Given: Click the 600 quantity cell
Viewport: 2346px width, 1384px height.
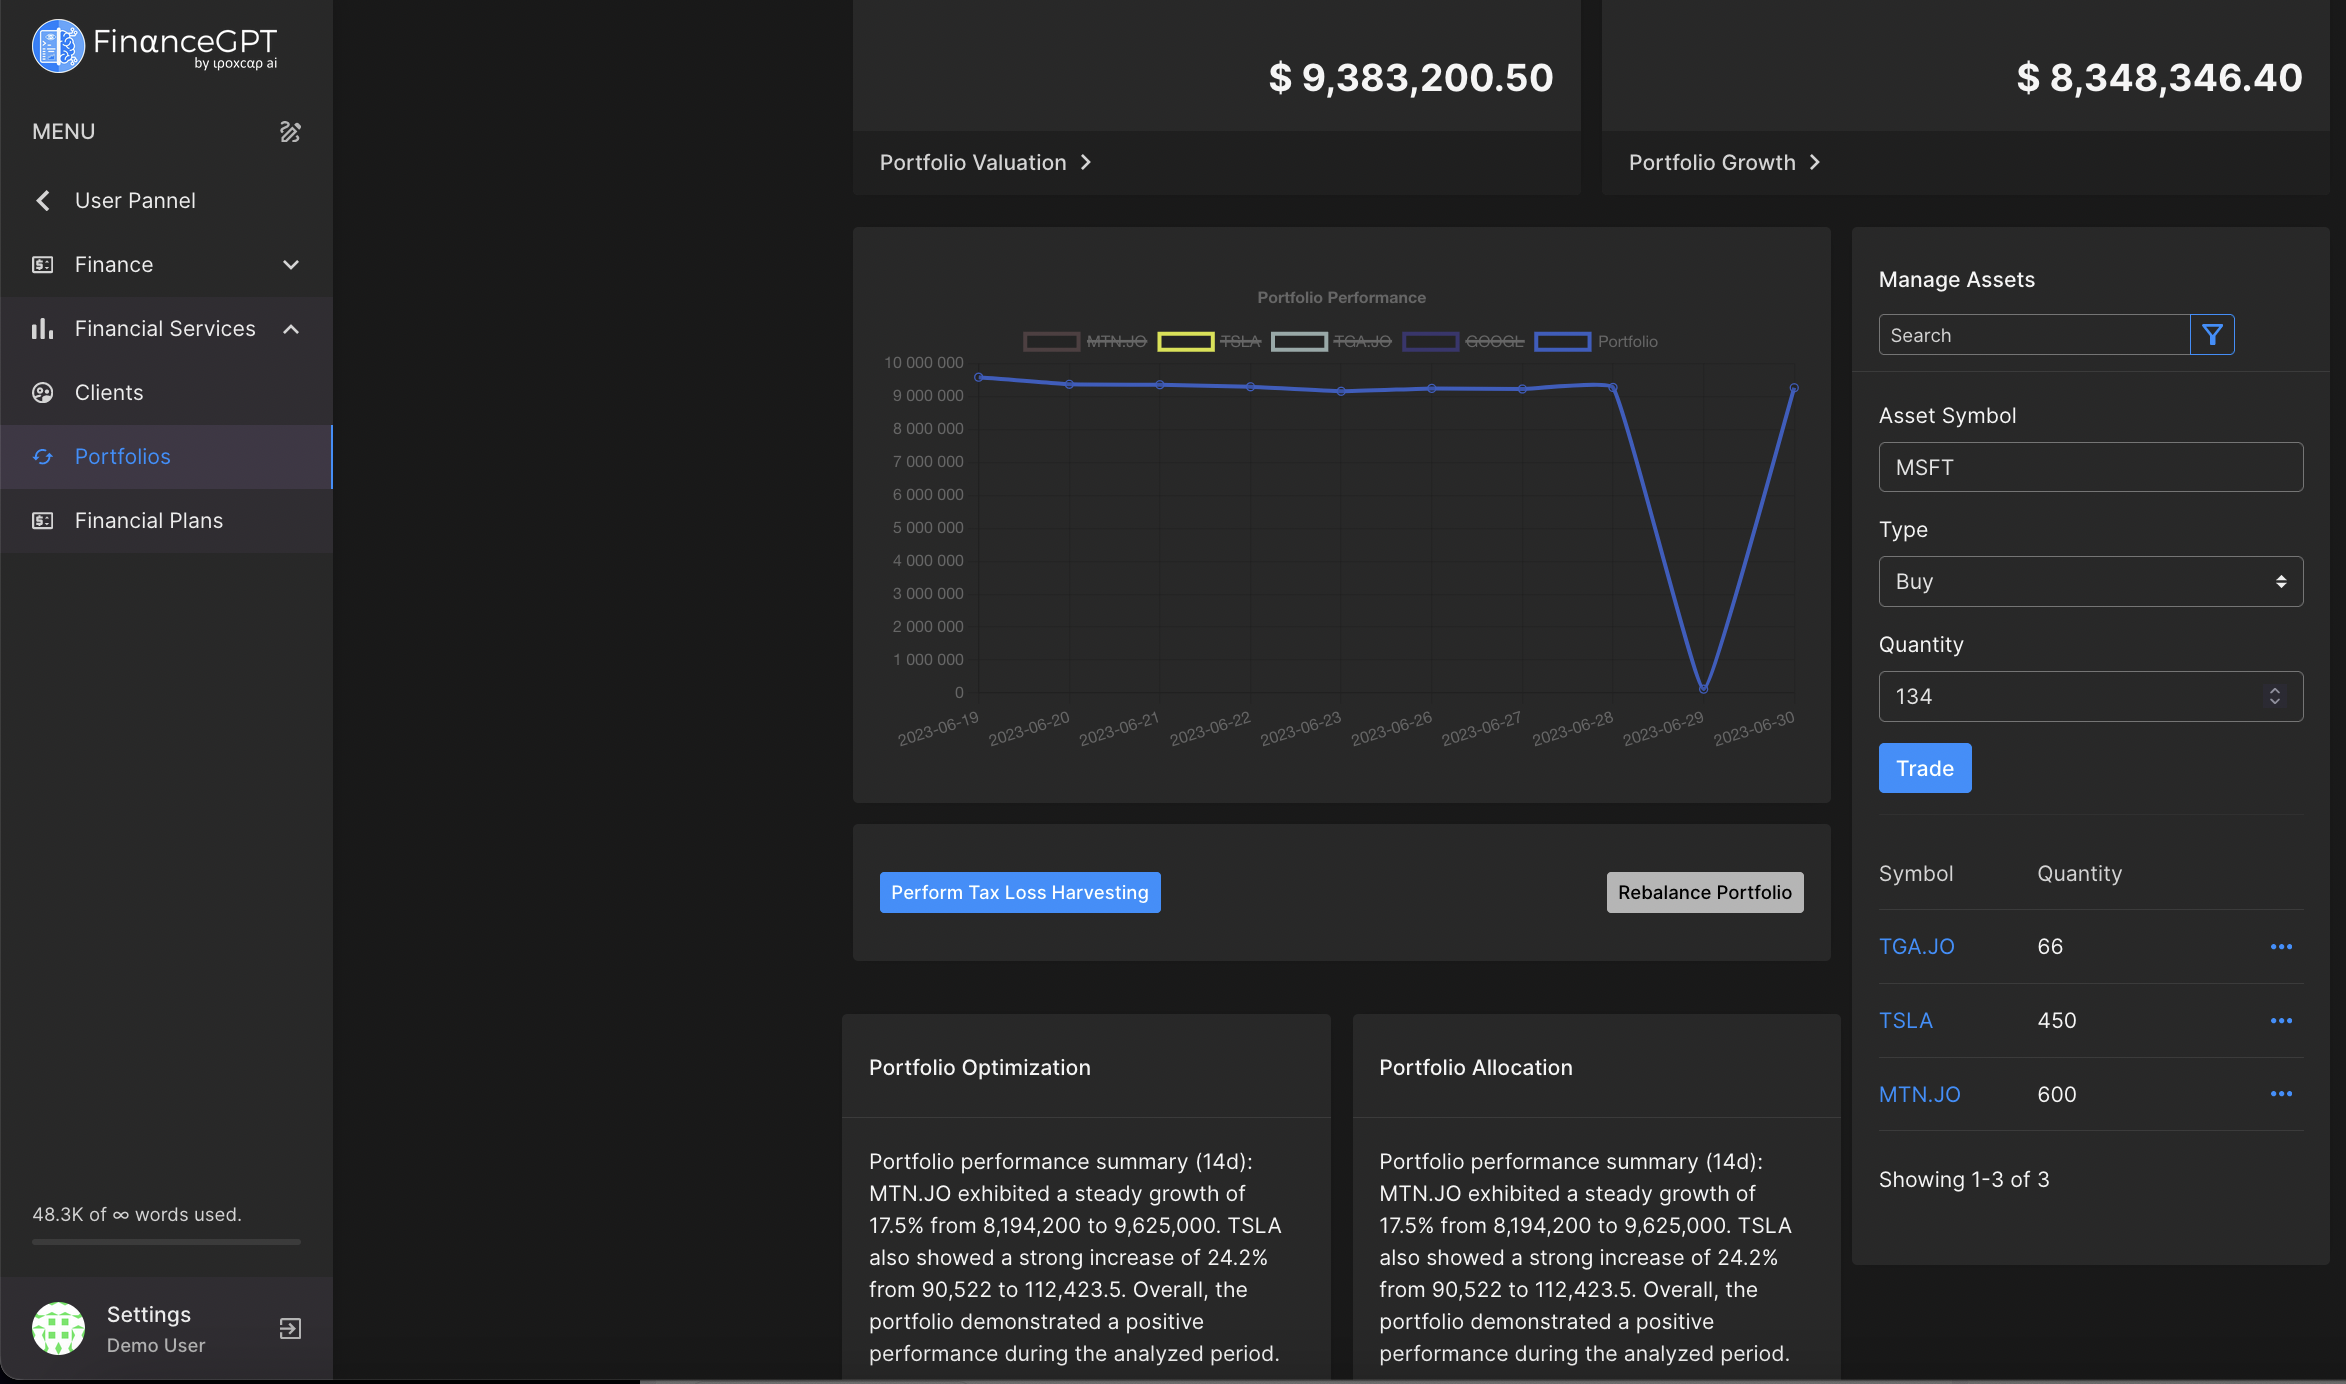Looking at the screenshot, I should [2057, 1094].
